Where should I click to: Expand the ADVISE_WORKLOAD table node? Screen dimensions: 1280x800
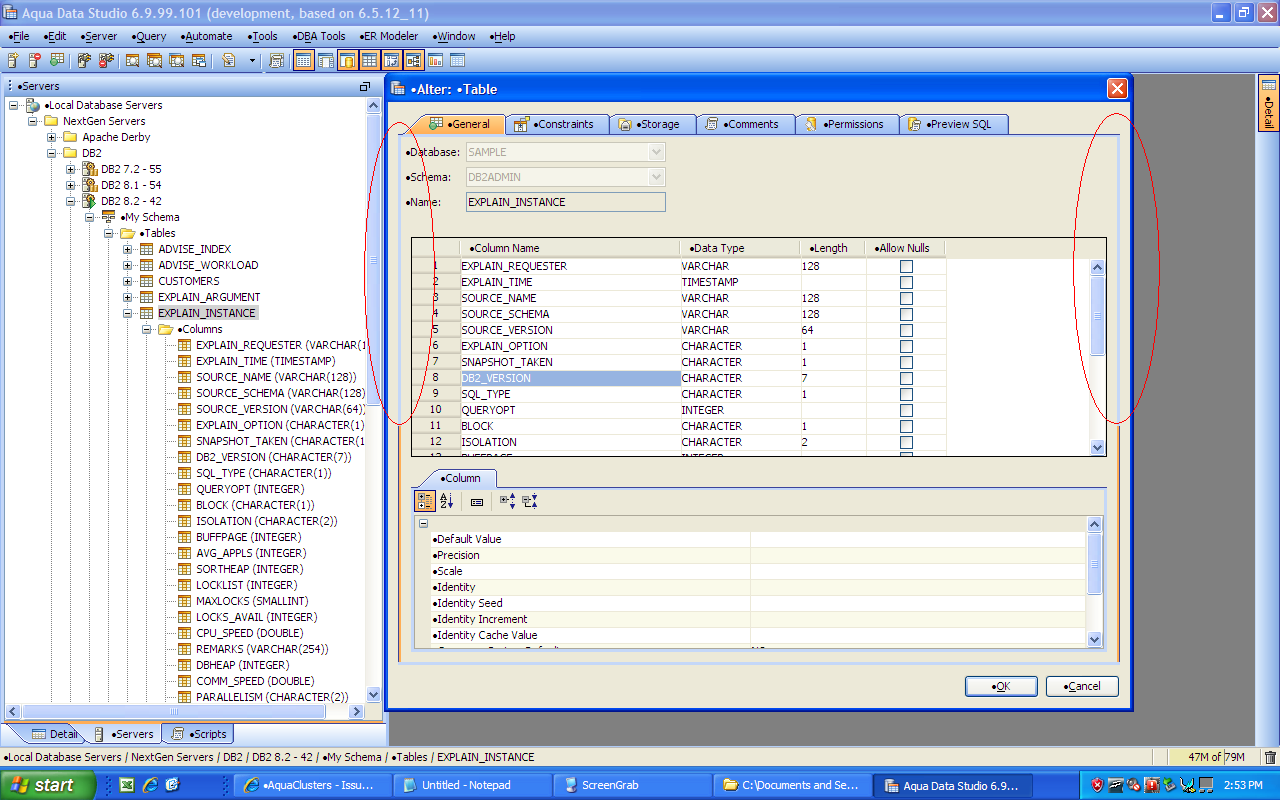[128, 265]
